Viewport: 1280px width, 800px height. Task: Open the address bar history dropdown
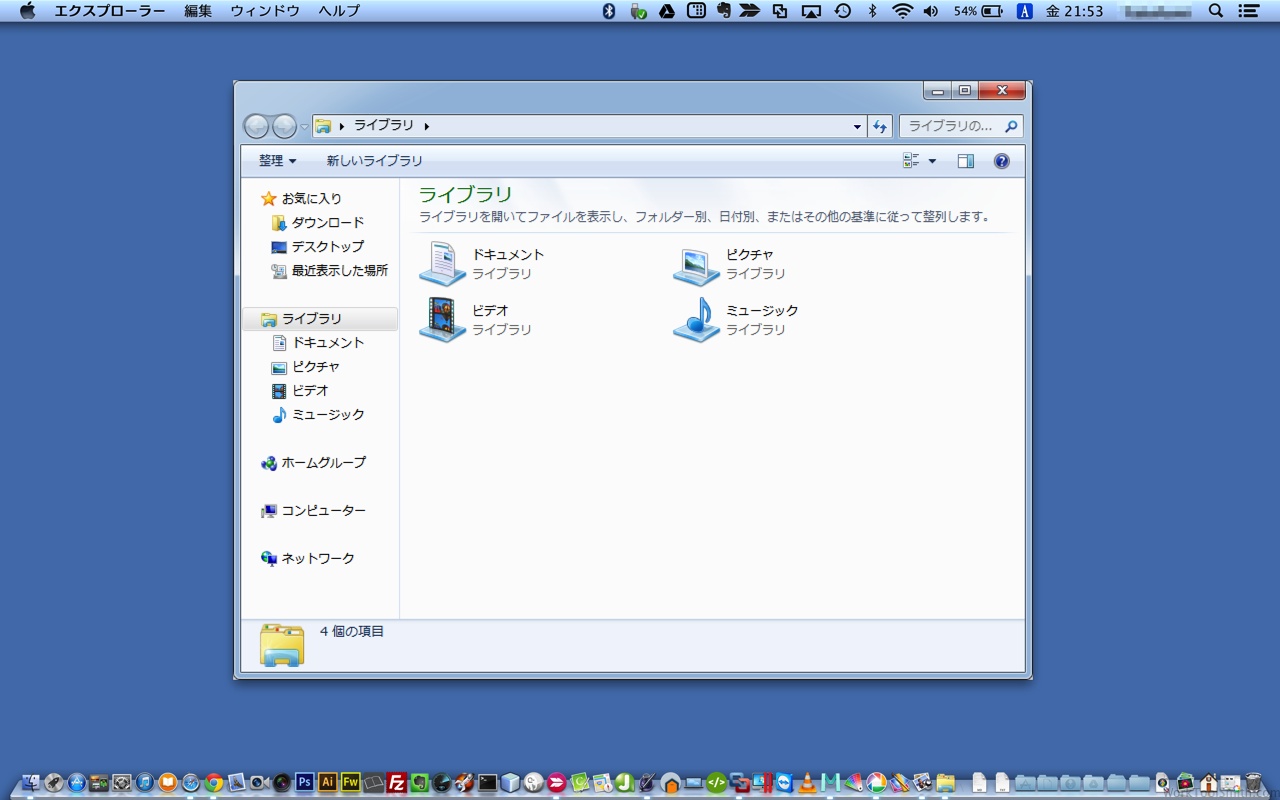857,126
